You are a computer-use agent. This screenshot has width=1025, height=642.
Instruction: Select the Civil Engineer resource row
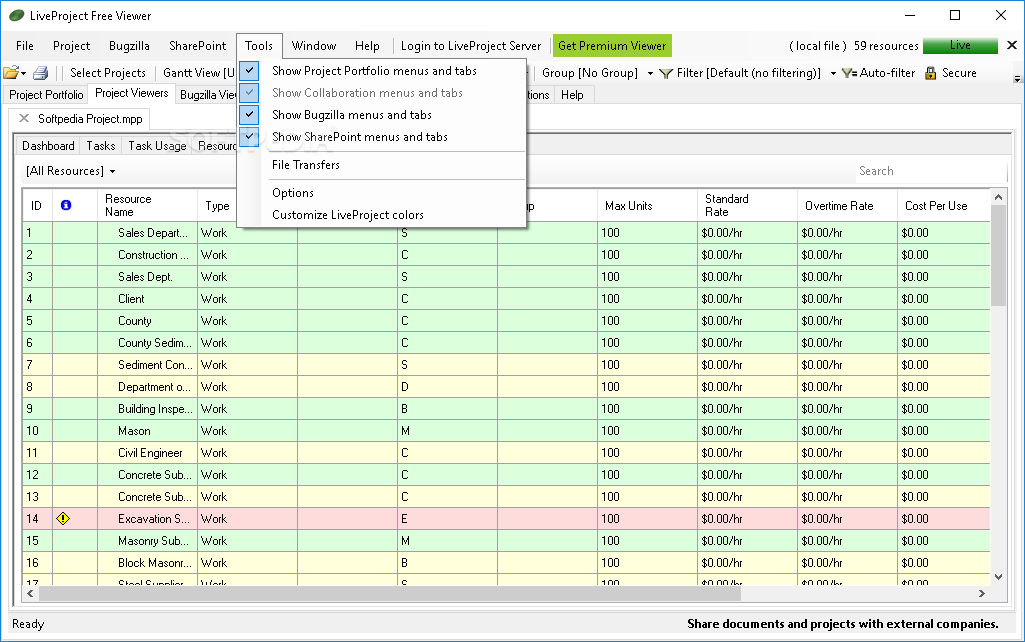point(506,453)
